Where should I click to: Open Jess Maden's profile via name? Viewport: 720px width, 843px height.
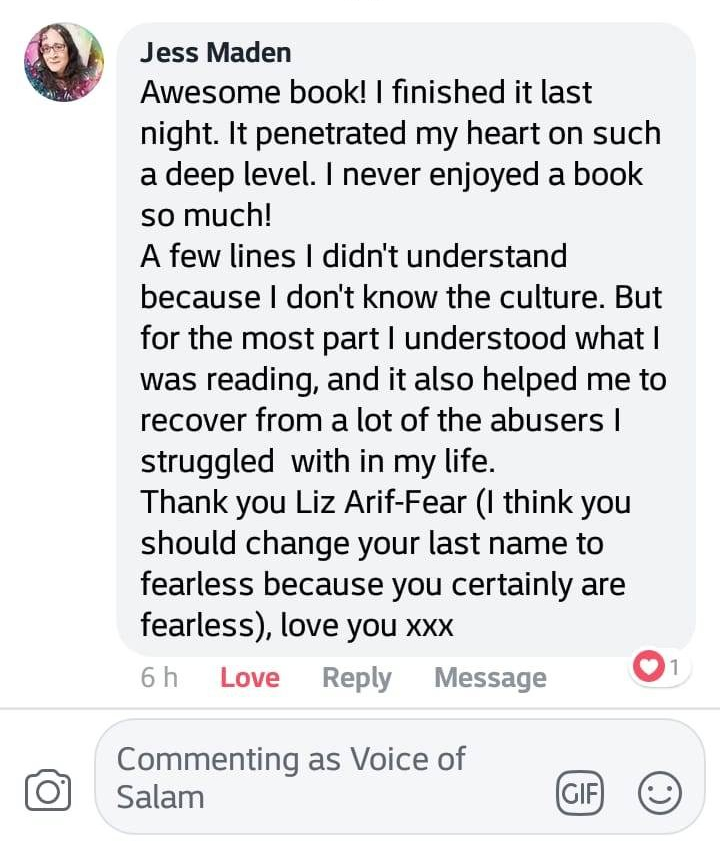[216, 53]
